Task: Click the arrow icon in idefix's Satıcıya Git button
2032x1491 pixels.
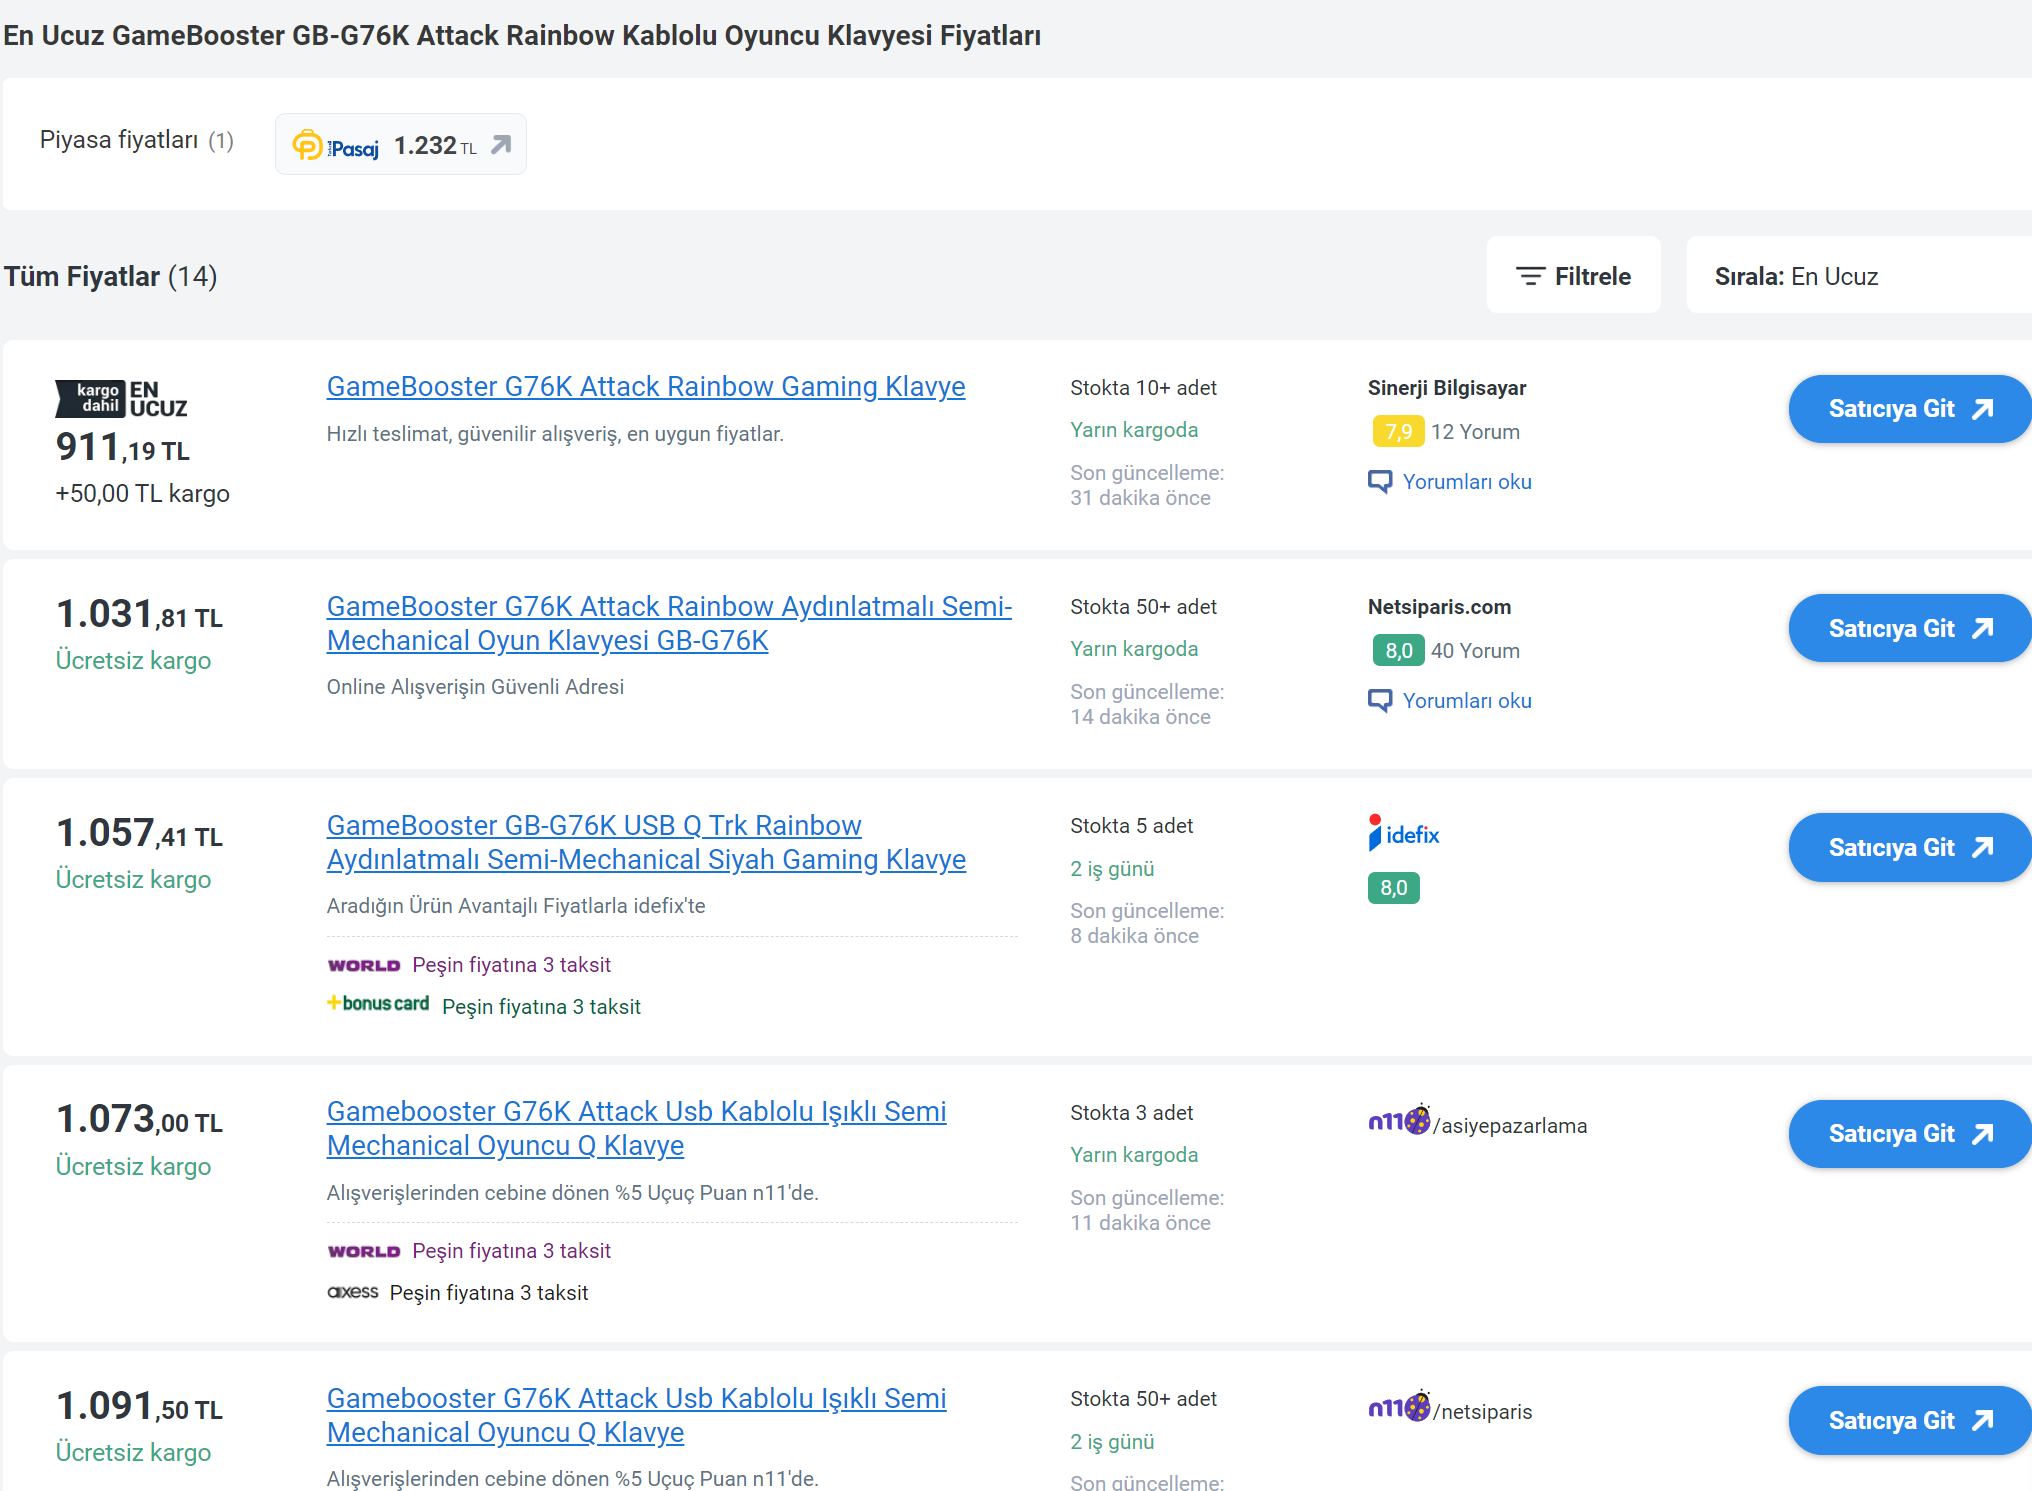Action: tap(1983, 848)
